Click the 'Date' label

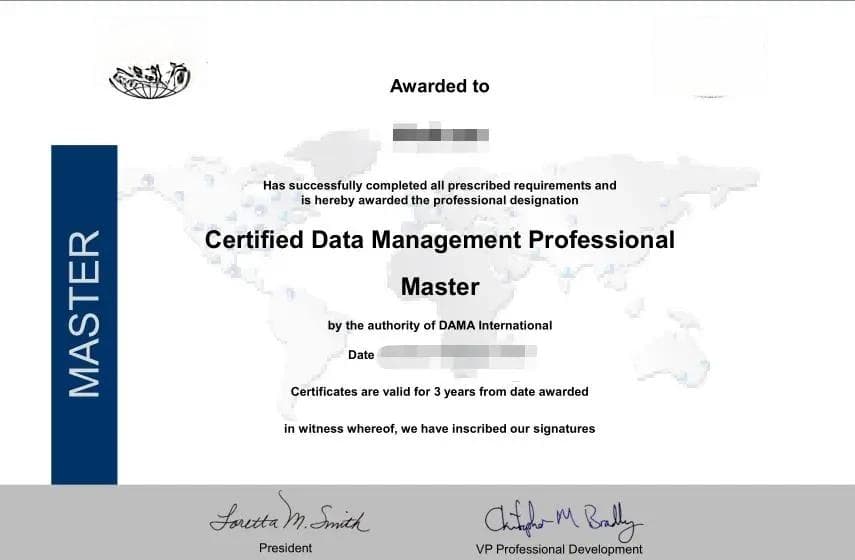click(x=361, y=355)
